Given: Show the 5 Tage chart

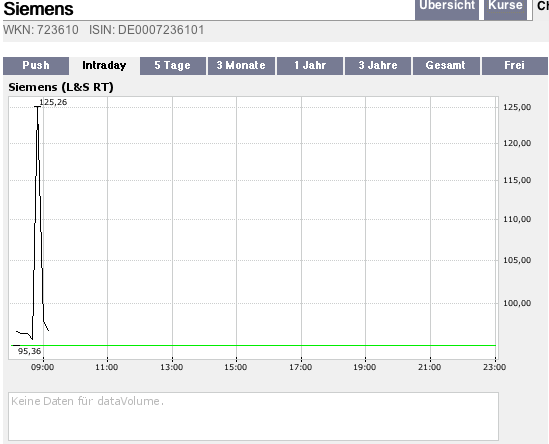Looking at the screenshot, I should click(x=173, y=66).
